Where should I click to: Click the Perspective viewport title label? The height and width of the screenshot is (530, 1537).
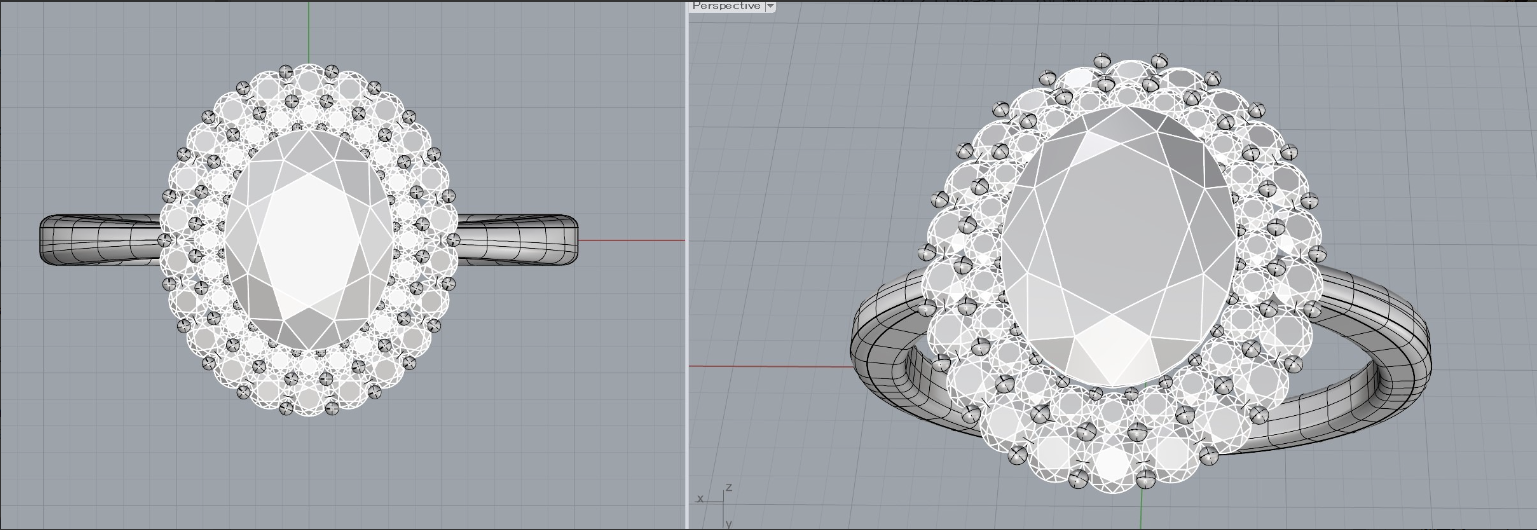[x=727, y=6]
